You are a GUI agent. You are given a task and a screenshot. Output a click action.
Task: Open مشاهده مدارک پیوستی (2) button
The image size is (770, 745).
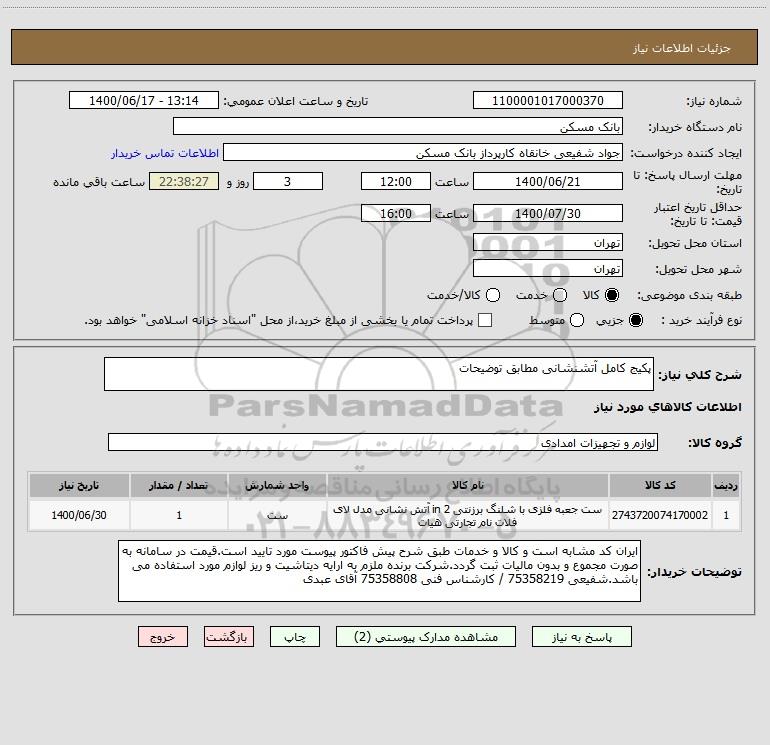tap(426, 637)
